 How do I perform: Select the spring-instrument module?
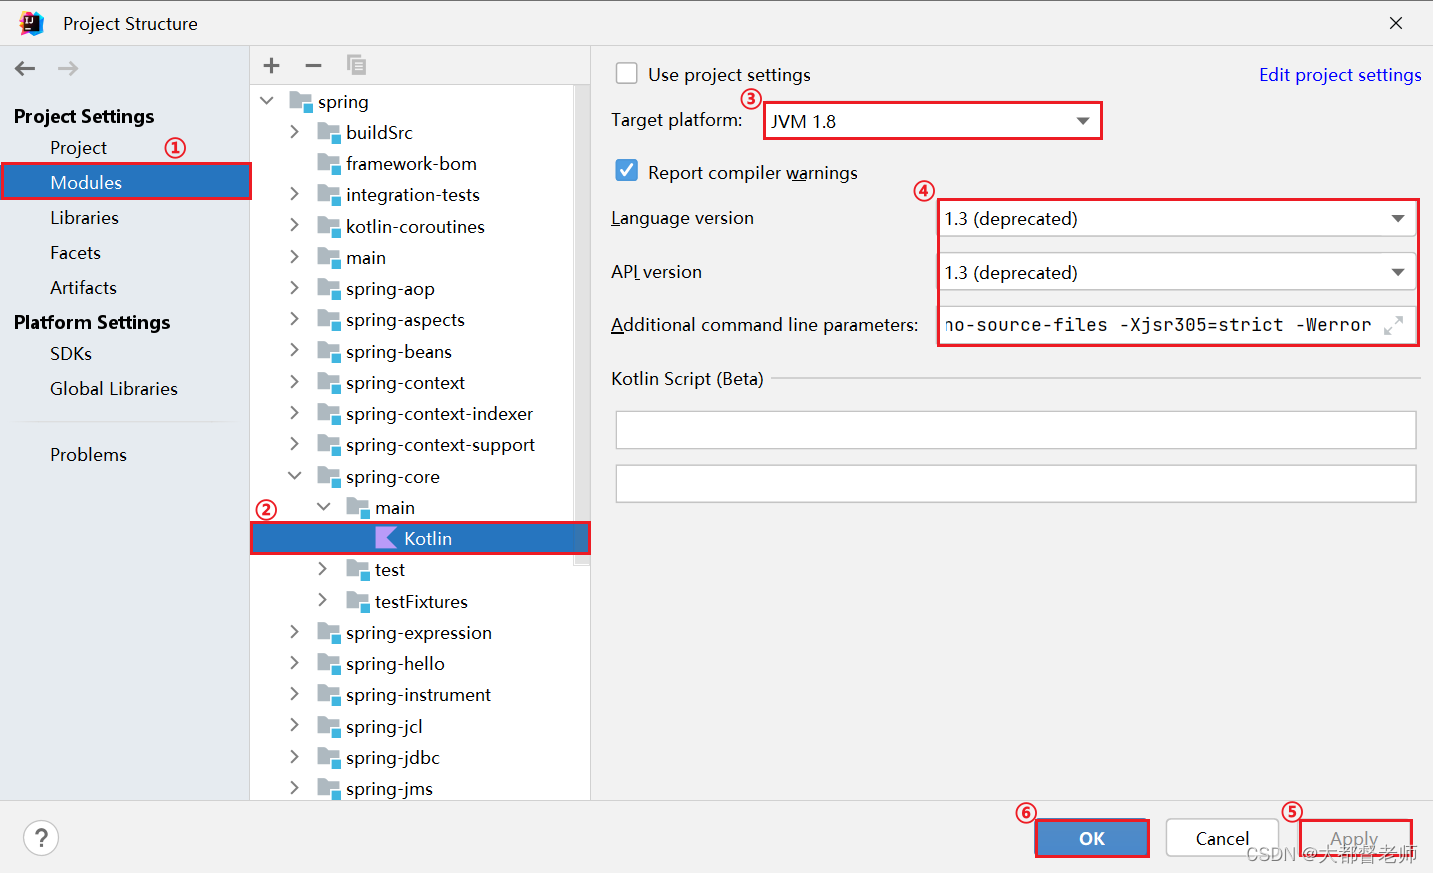(418, 695)
